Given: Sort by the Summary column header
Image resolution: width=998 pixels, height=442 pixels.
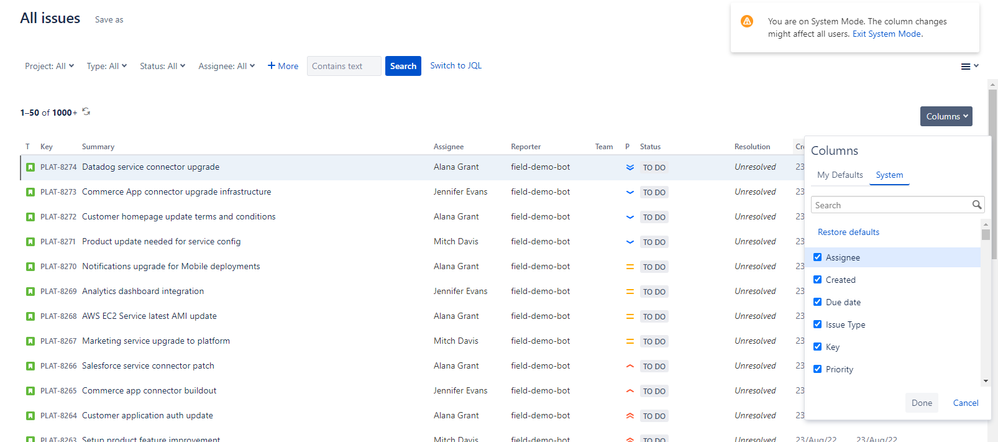Looking at the screenshot, I should click(x=98, y=146).
